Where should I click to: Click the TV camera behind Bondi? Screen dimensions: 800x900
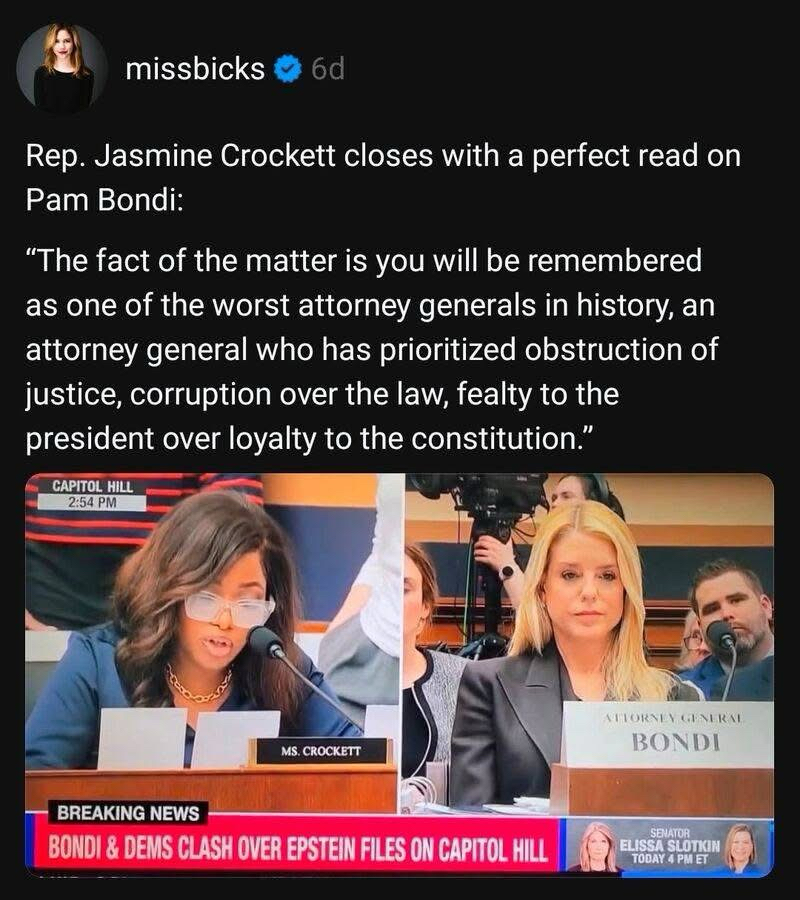[x=482, y=499]
